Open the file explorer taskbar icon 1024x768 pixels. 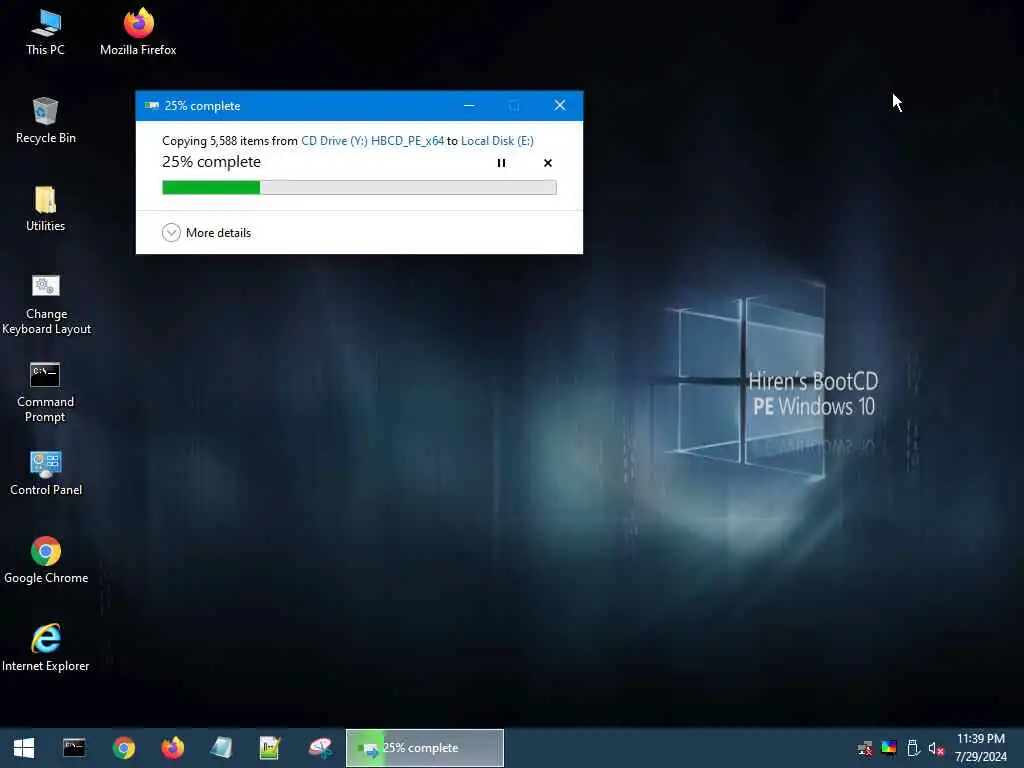click(221, 748)
